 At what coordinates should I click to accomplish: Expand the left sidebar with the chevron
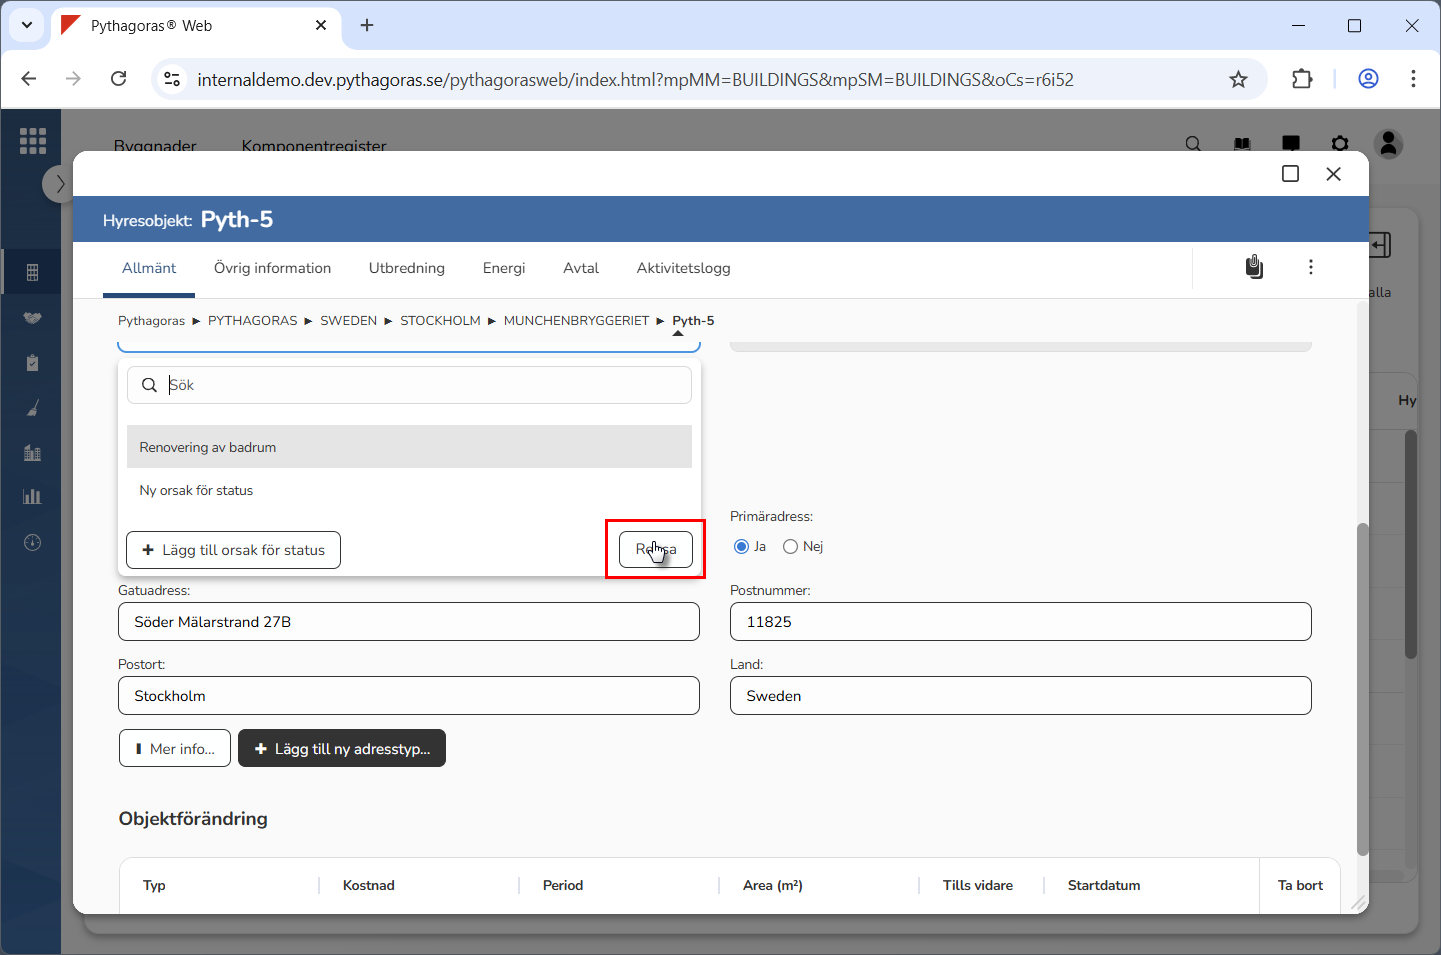(x=59, y=184)
